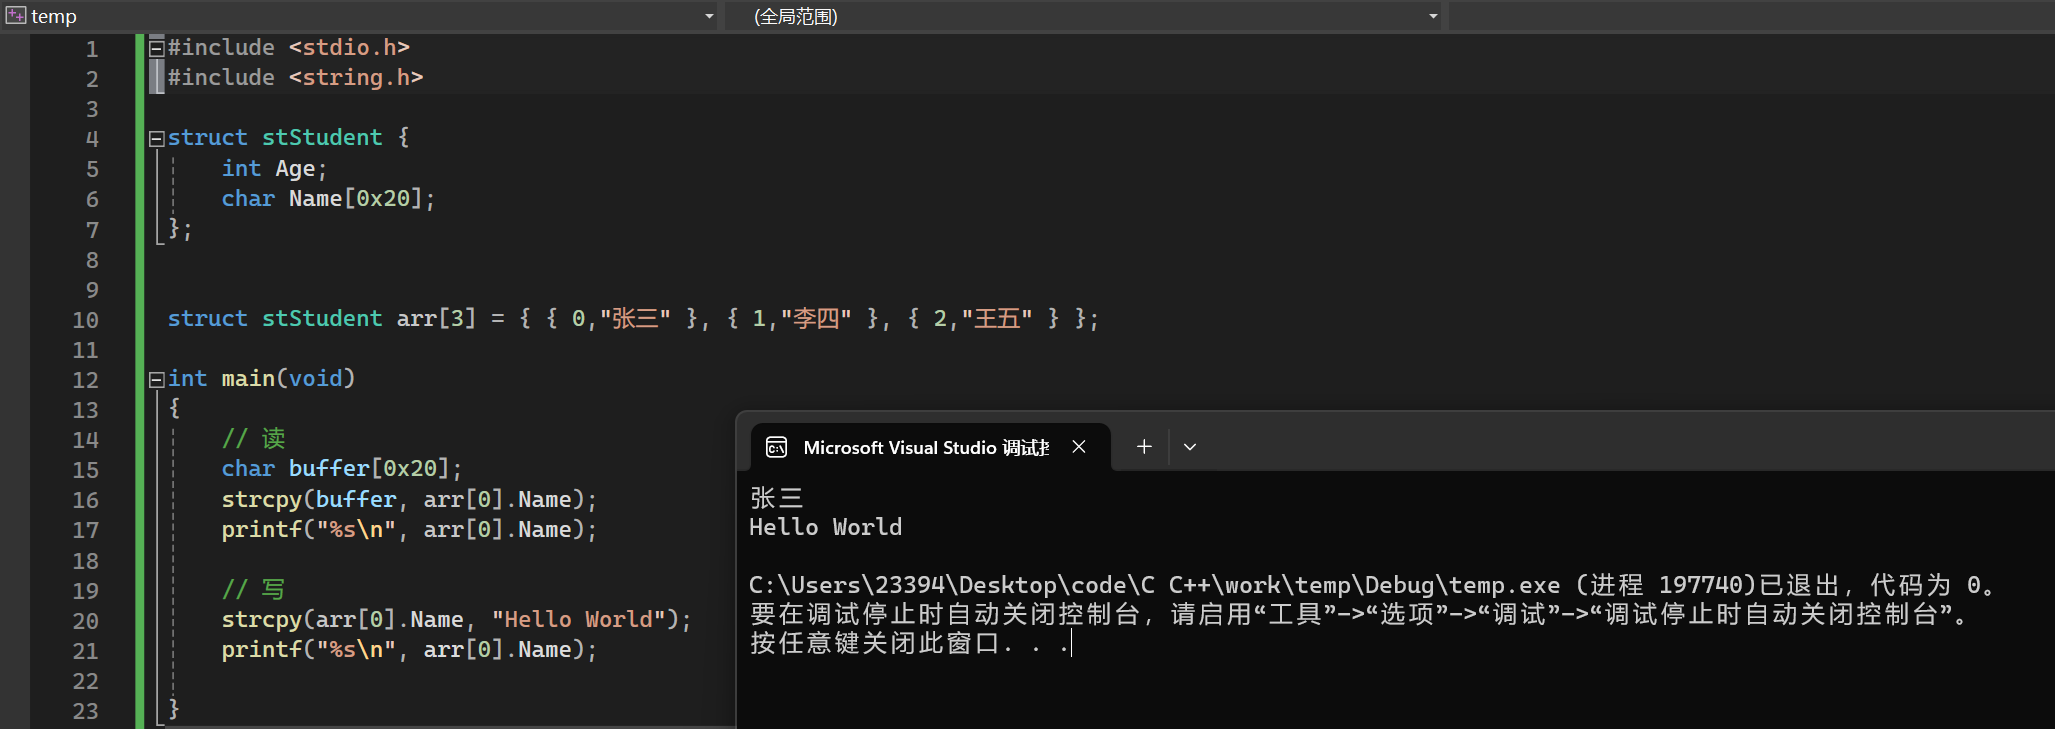Open the 全局范围 scope dropdown

[1433, 16]
